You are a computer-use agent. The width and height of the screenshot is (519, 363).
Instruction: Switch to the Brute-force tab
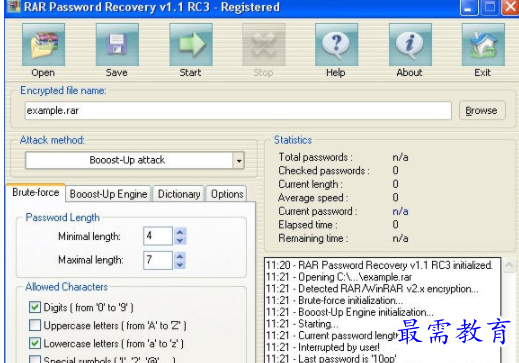[x=36, y=193]
